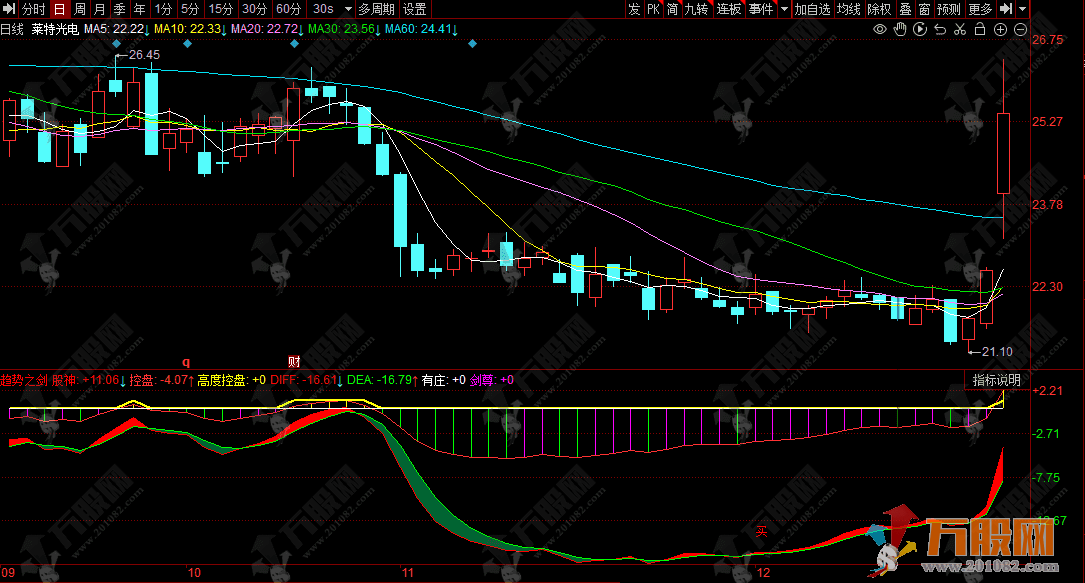1085x583 pixels.
Task: Toggle the 均线 moving average display
Action: [849, 9]
